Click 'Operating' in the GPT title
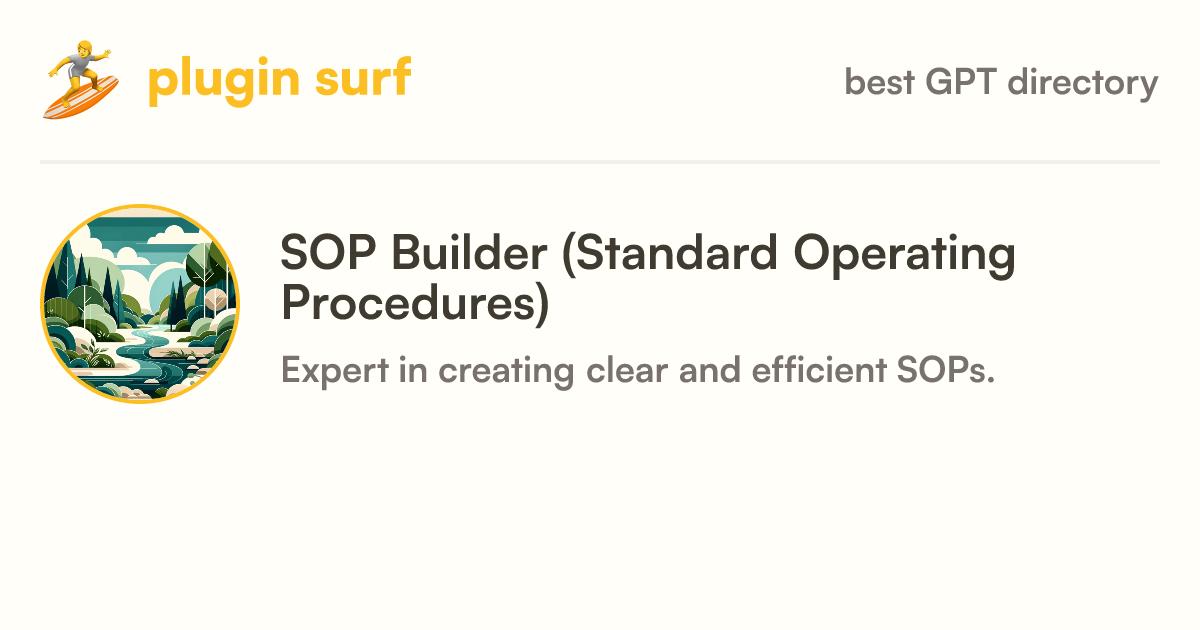1200x630 pixels. click(905, 256)
